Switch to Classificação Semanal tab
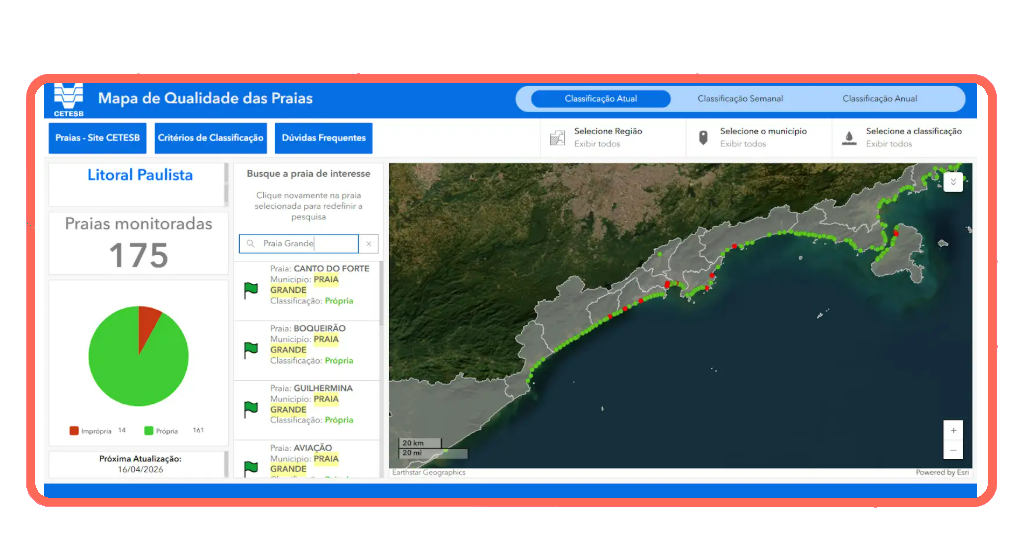The width and height of the screenshot is (1024, 536). pos(740,99)
